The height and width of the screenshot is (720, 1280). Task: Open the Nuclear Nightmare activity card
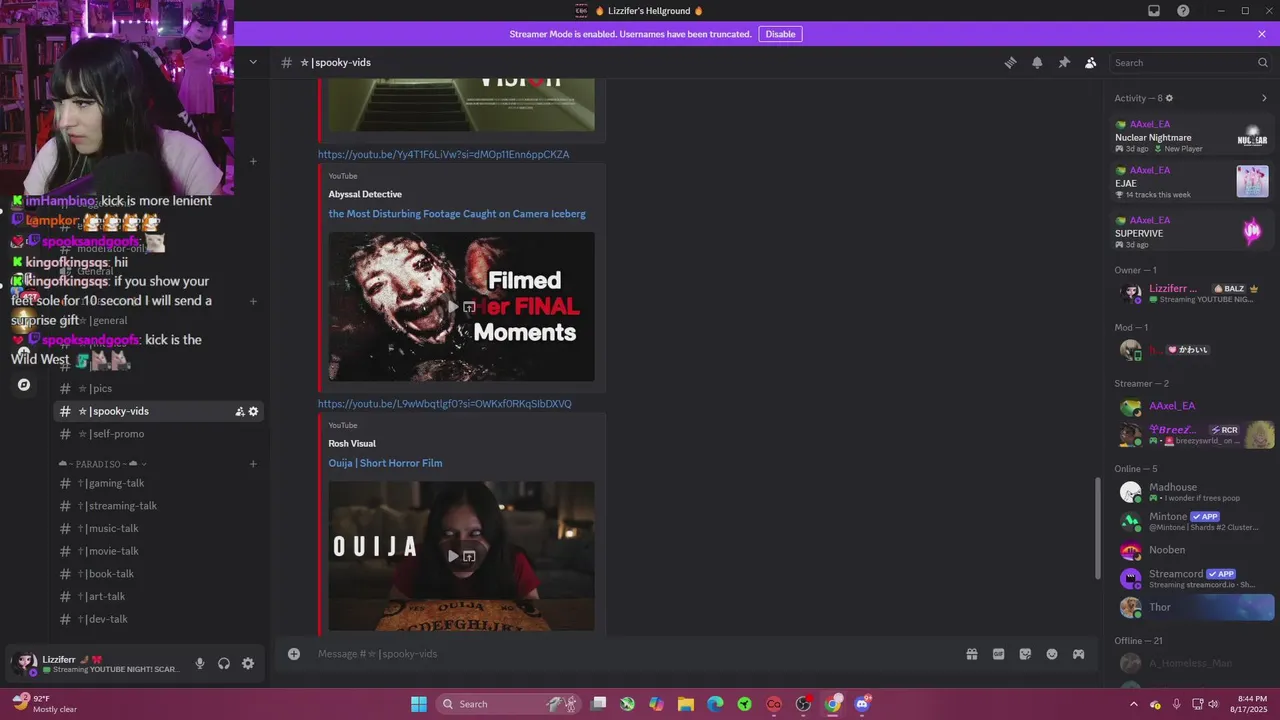tap(1191, 137)
